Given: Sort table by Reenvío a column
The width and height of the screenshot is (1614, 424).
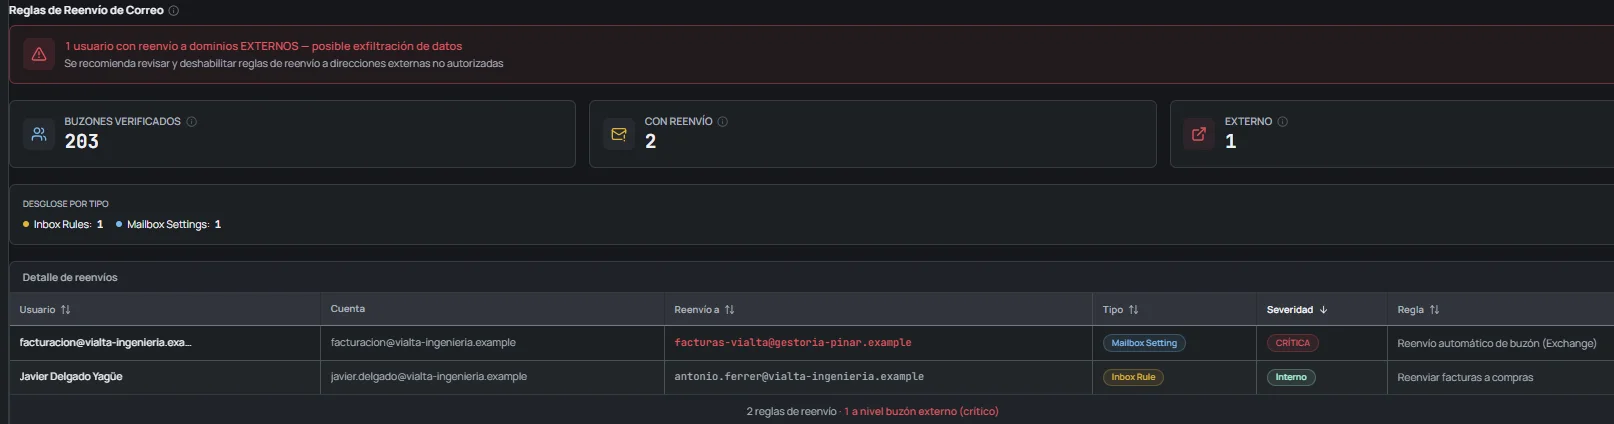Looking at the screenshot, I should [x=705, y=310].
